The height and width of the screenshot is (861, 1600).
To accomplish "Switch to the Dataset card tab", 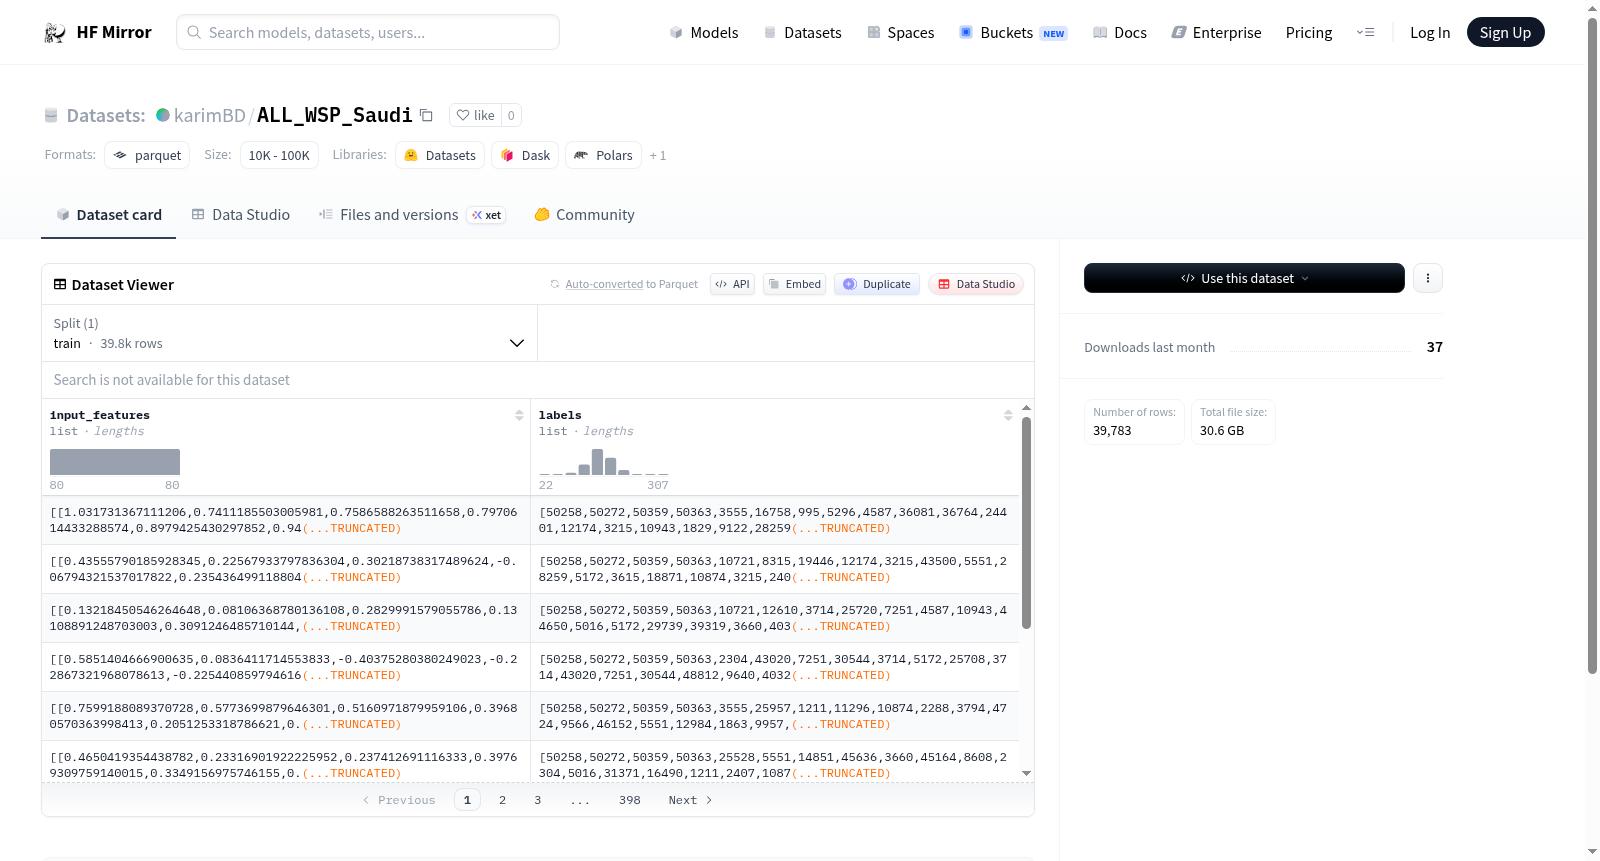I will pos(109,215).
